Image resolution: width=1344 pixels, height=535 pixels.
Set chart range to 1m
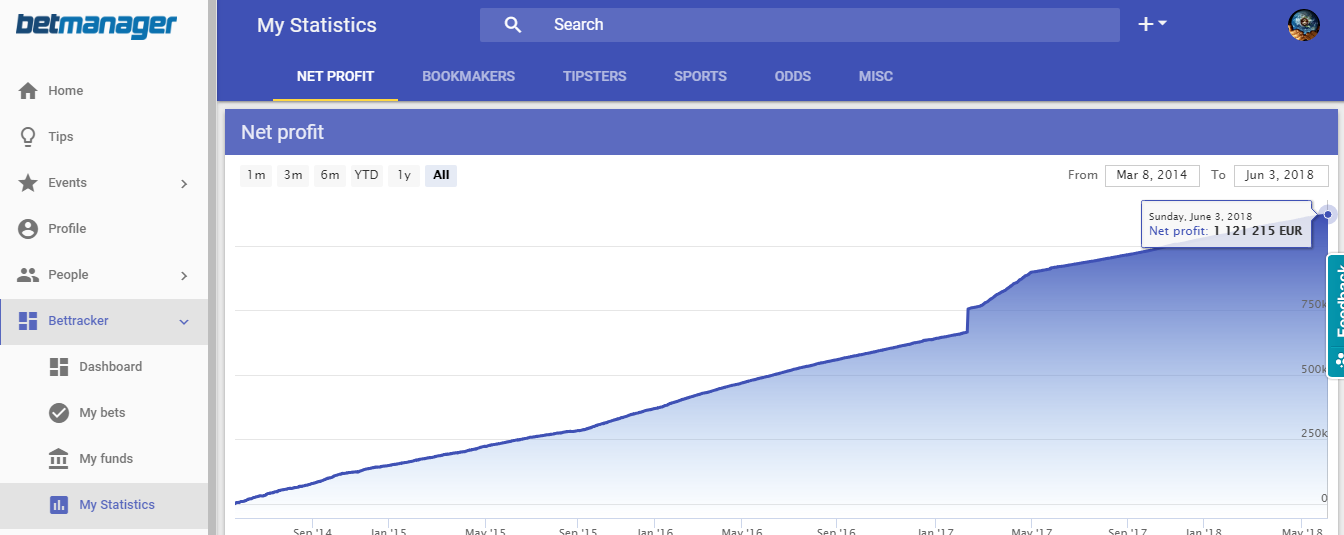pos(256,175)
